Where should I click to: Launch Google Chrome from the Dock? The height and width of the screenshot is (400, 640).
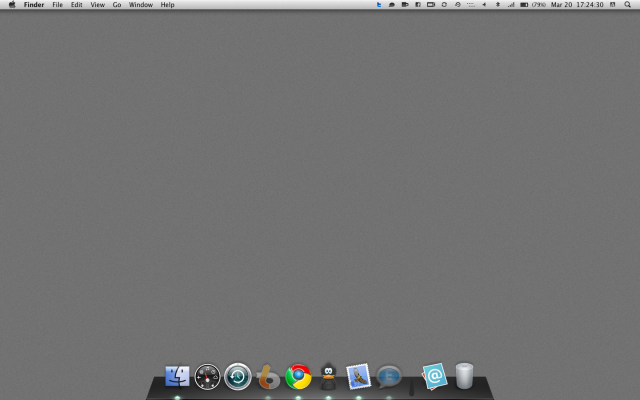[x=298, y=377]
